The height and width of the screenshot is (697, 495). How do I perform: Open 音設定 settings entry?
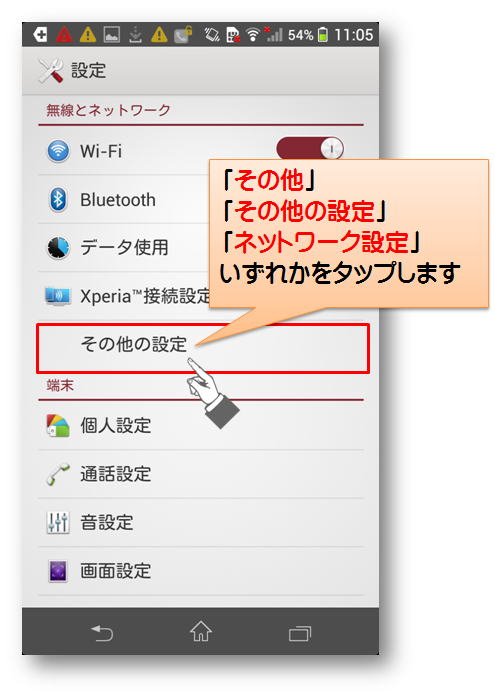201,522
